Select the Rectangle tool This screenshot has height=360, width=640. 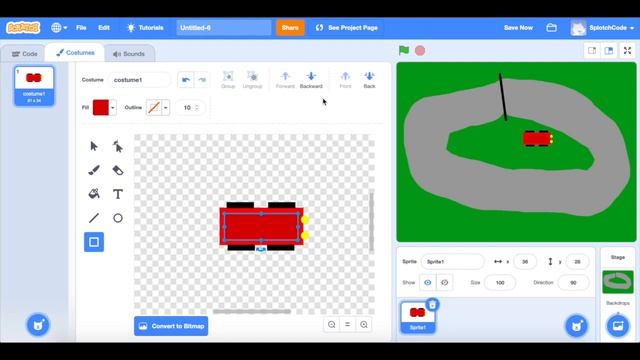(94, 242)
